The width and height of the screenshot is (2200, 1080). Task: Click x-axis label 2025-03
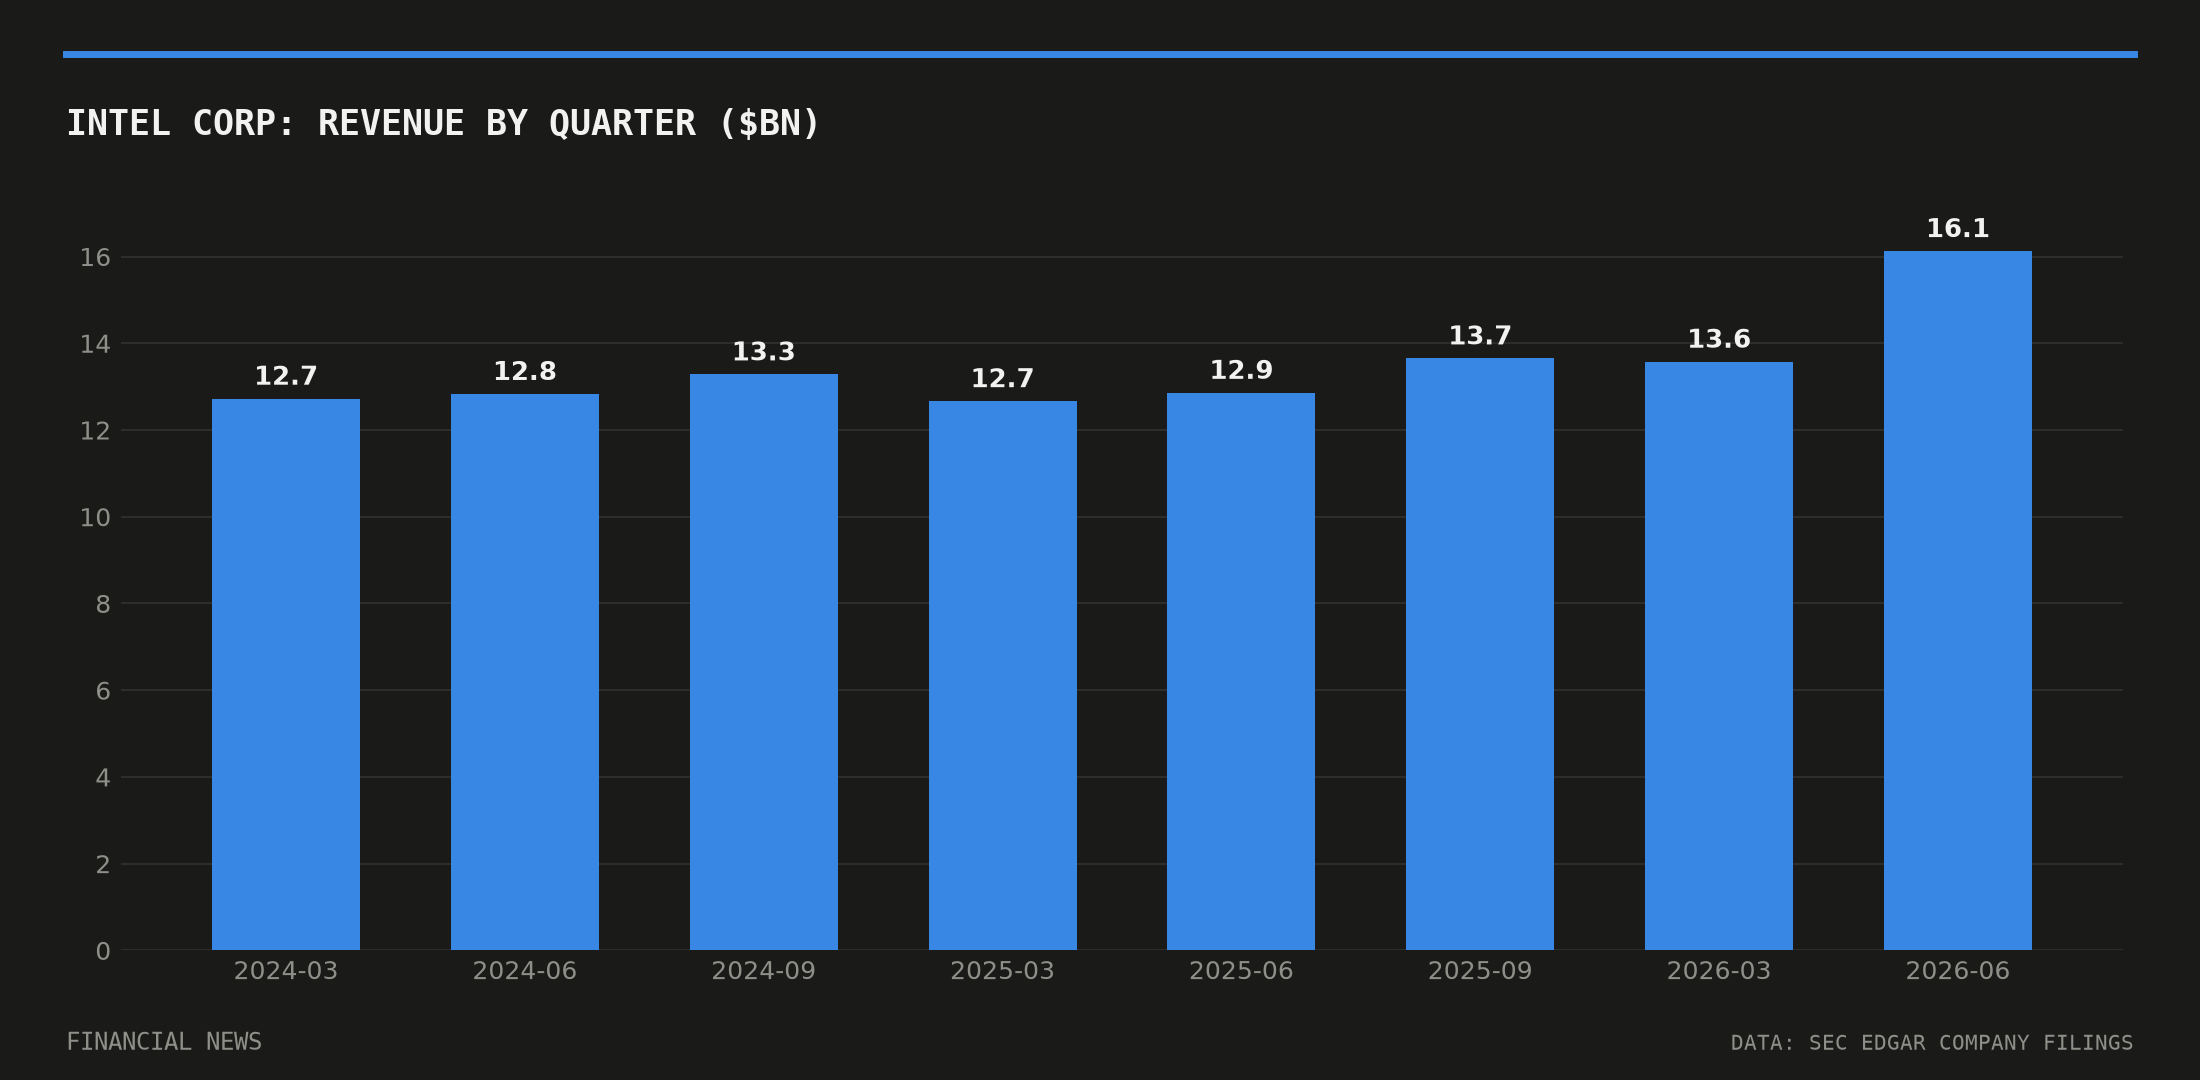coord(1003,971)
